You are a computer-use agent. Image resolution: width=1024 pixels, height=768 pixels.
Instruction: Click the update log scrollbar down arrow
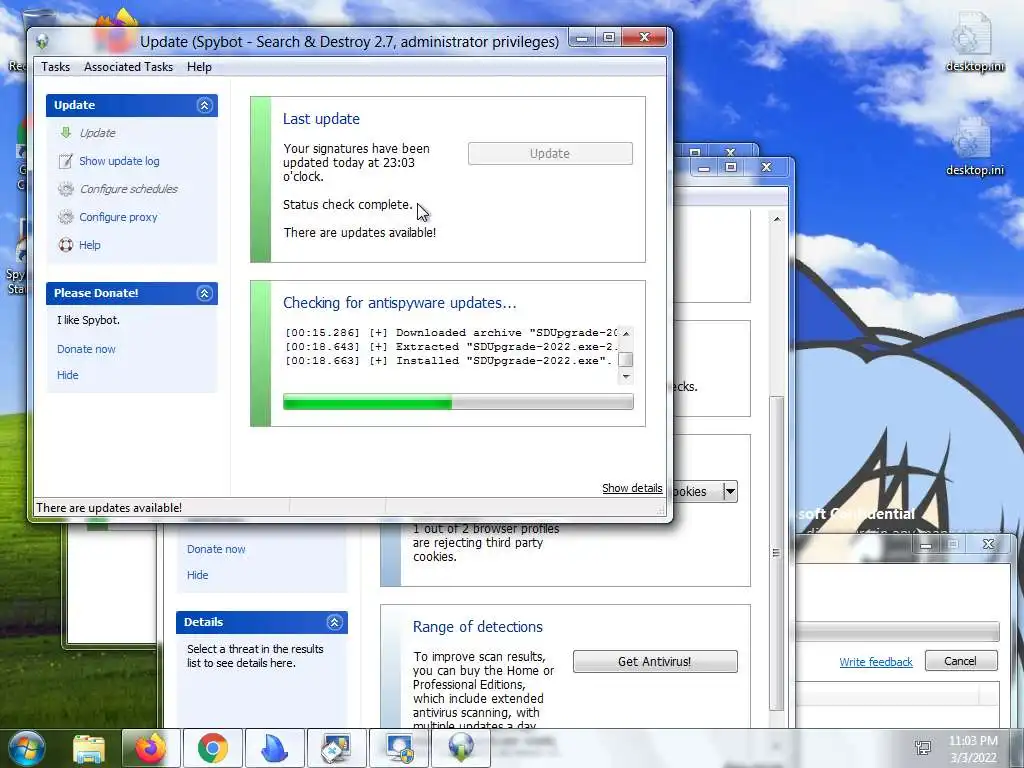pyautogui.click(x=626, y=376)
